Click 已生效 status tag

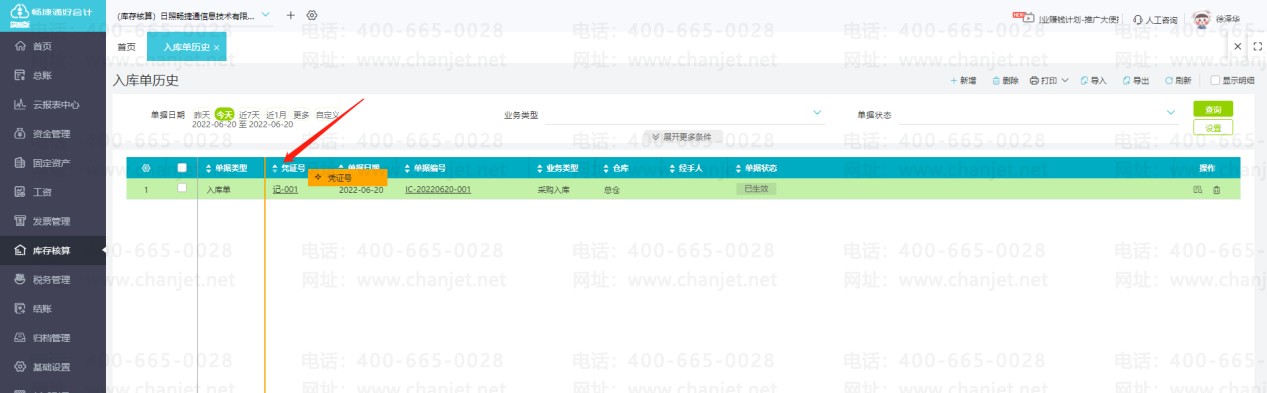756,189
